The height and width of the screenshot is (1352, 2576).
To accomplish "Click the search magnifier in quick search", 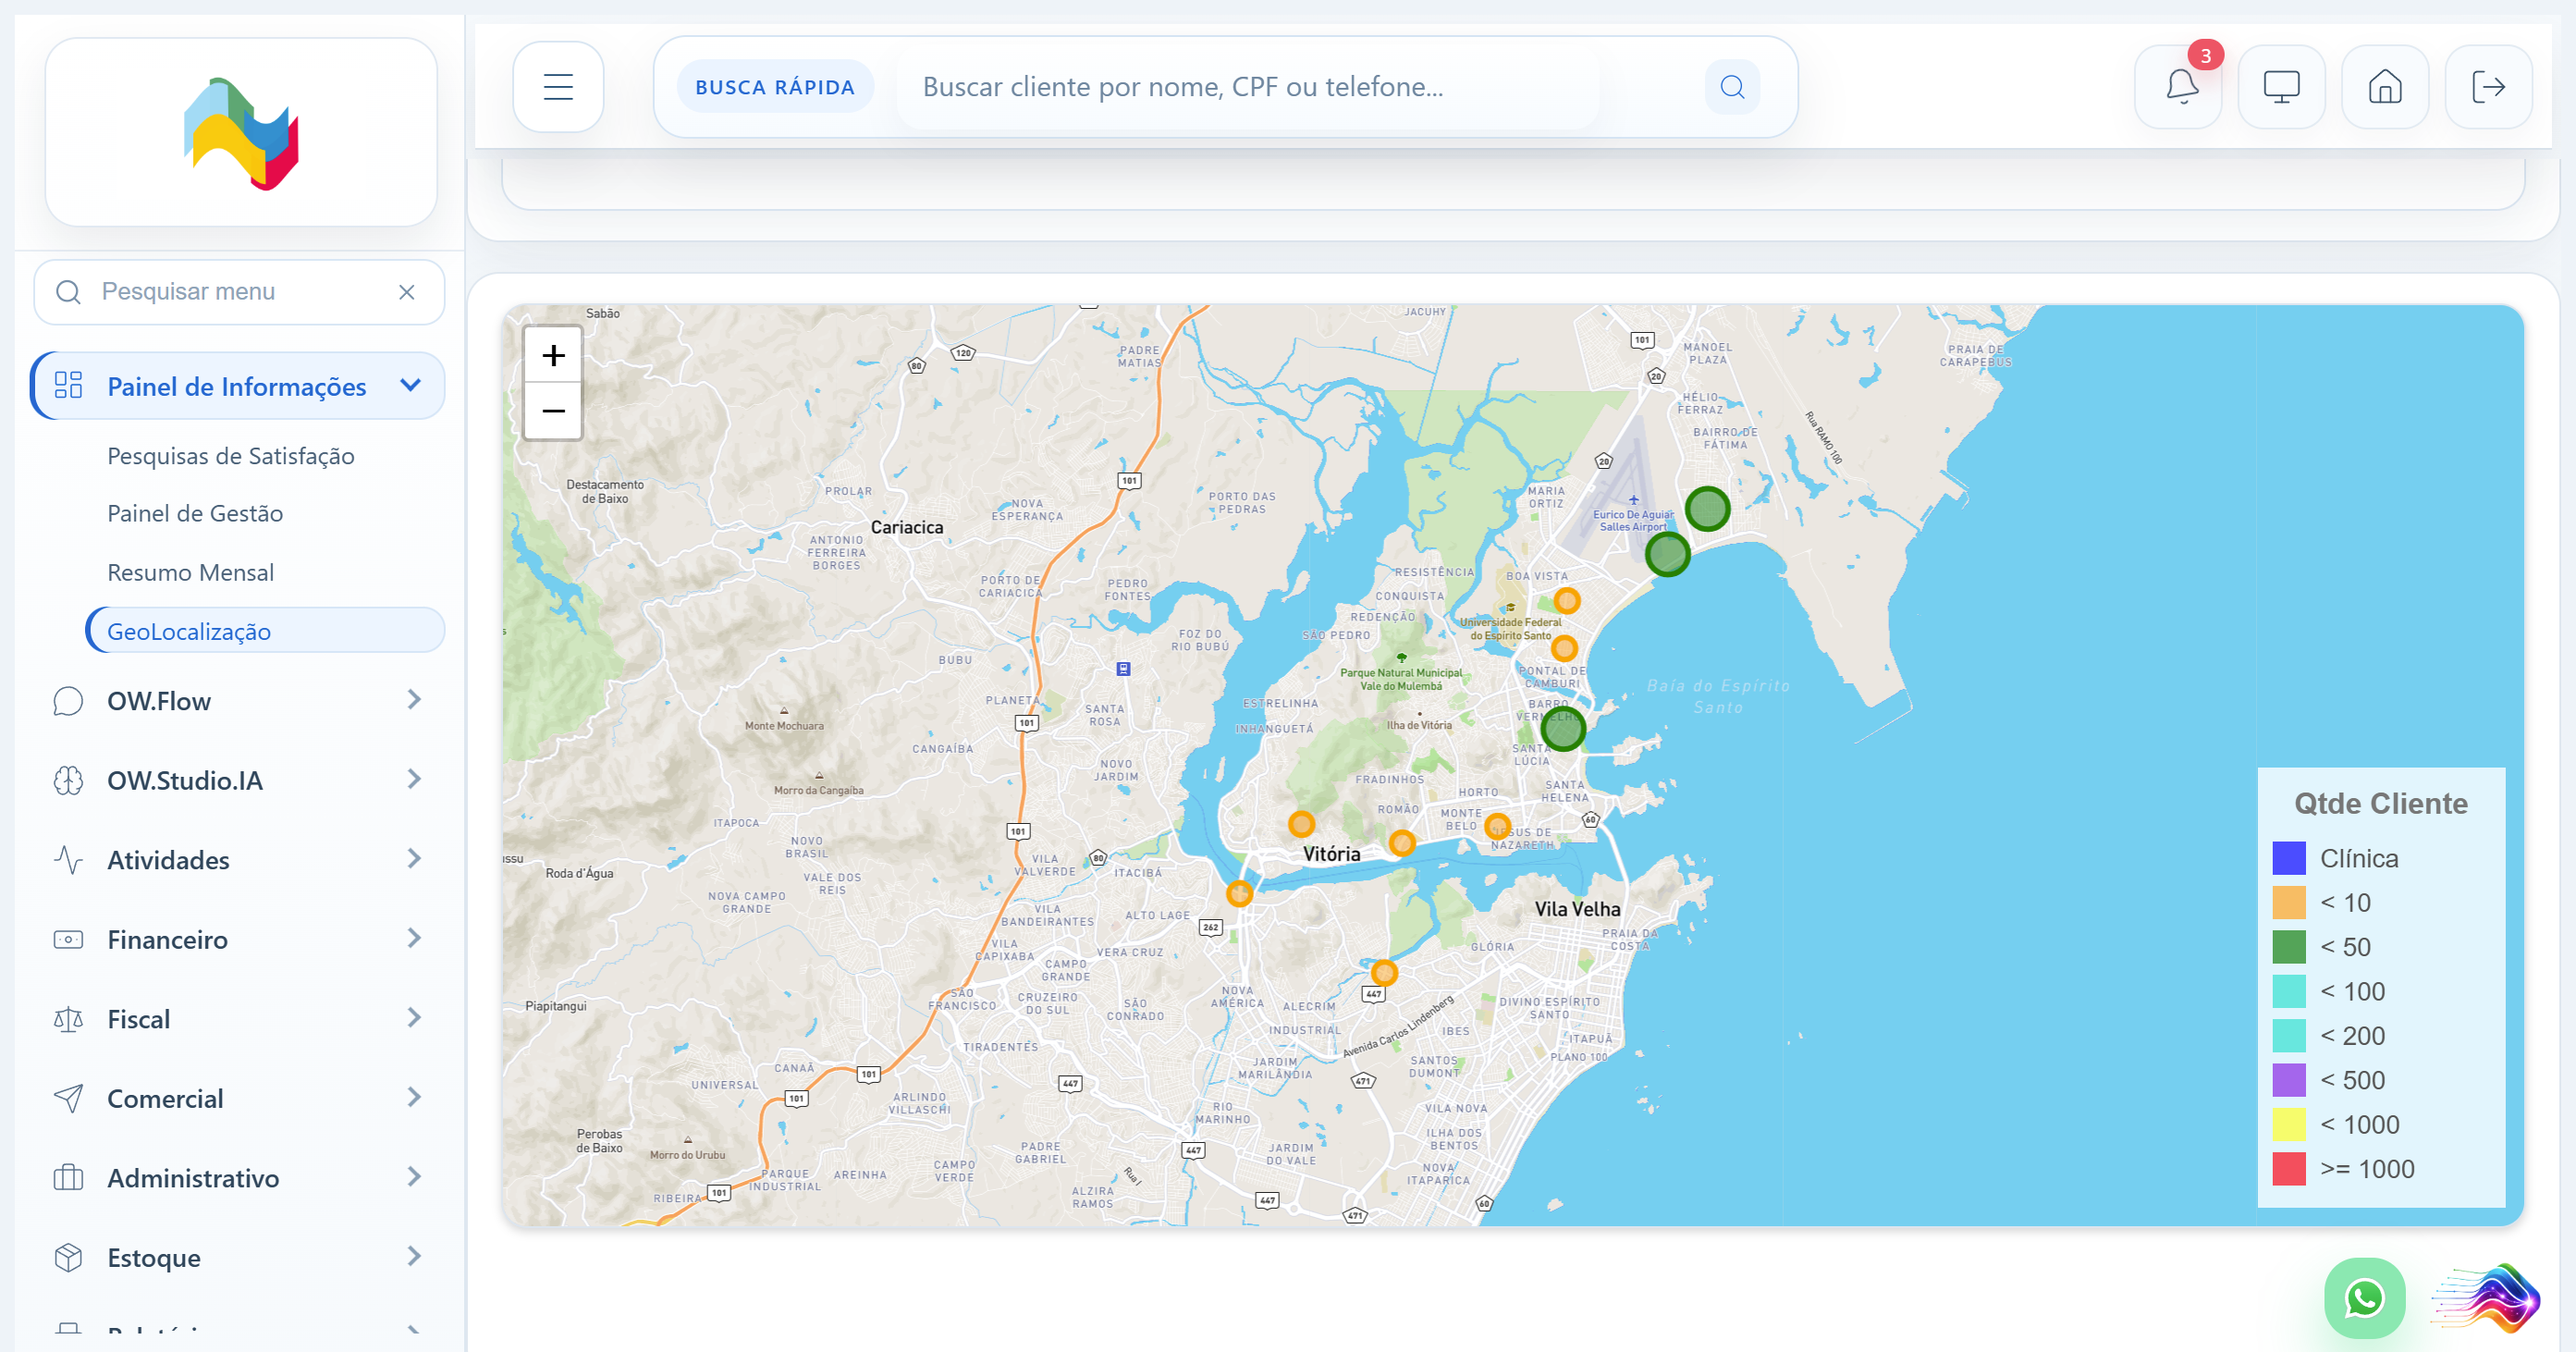I will pos(1732,87).
